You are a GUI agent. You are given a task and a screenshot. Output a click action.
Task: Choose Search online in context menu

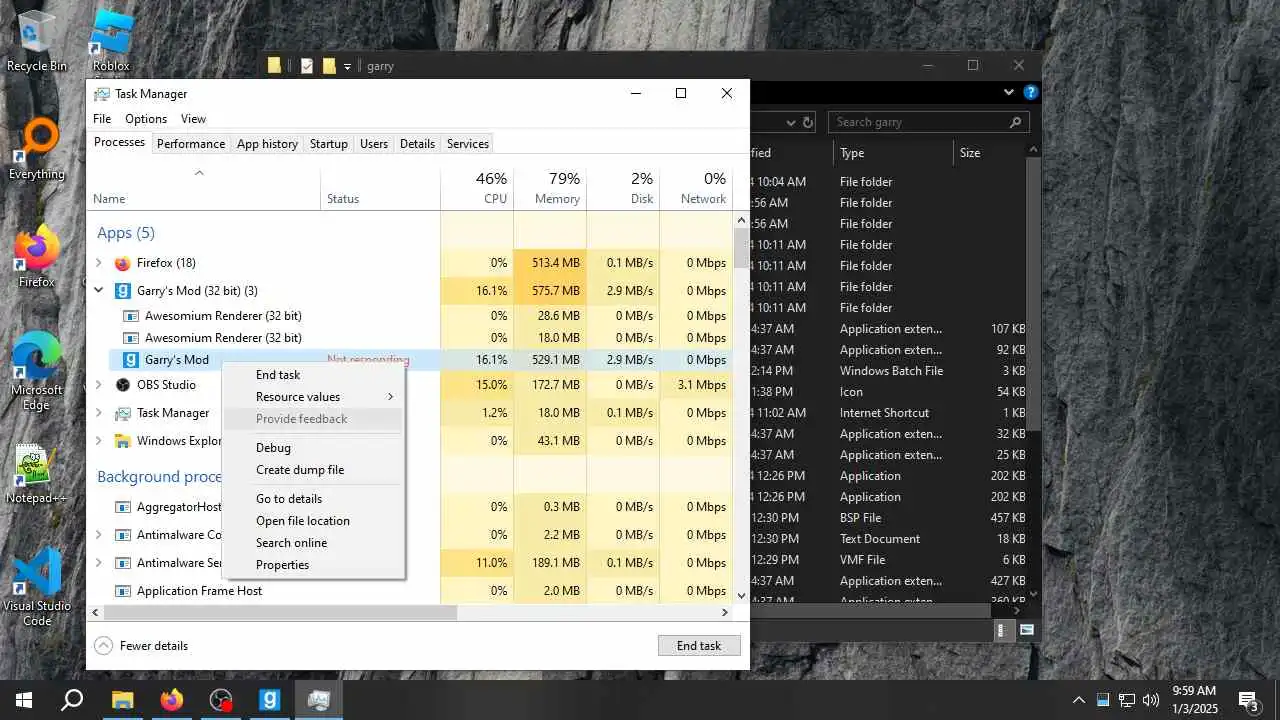pos(313,543)
